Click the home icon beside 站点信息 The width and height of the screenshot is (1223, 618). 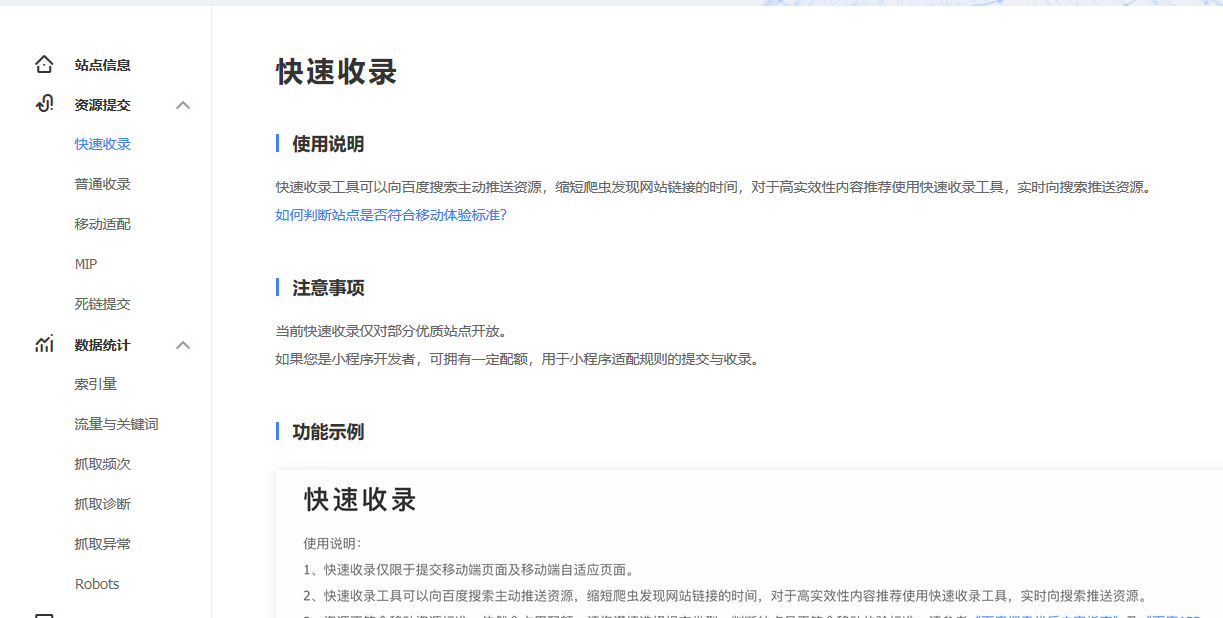coord(44,63)
